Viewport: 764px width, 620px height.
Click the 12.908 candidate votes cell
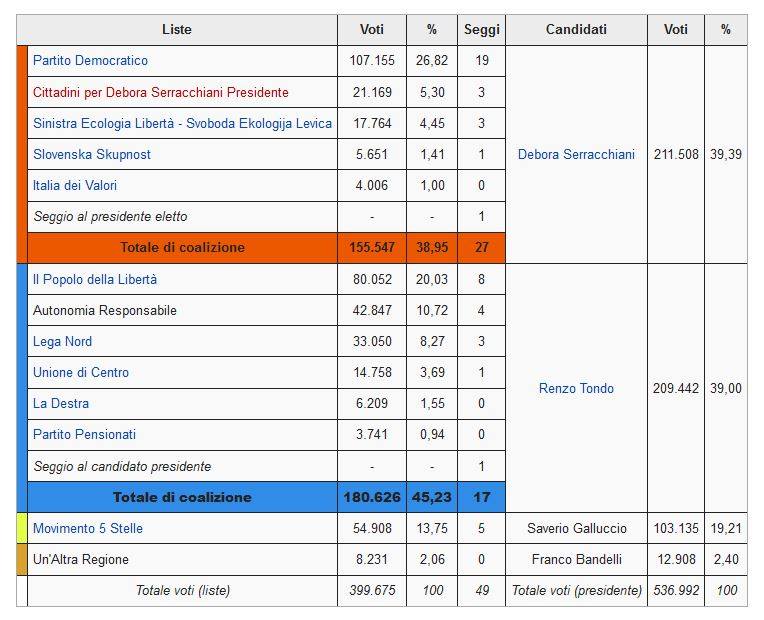point(676,560)
